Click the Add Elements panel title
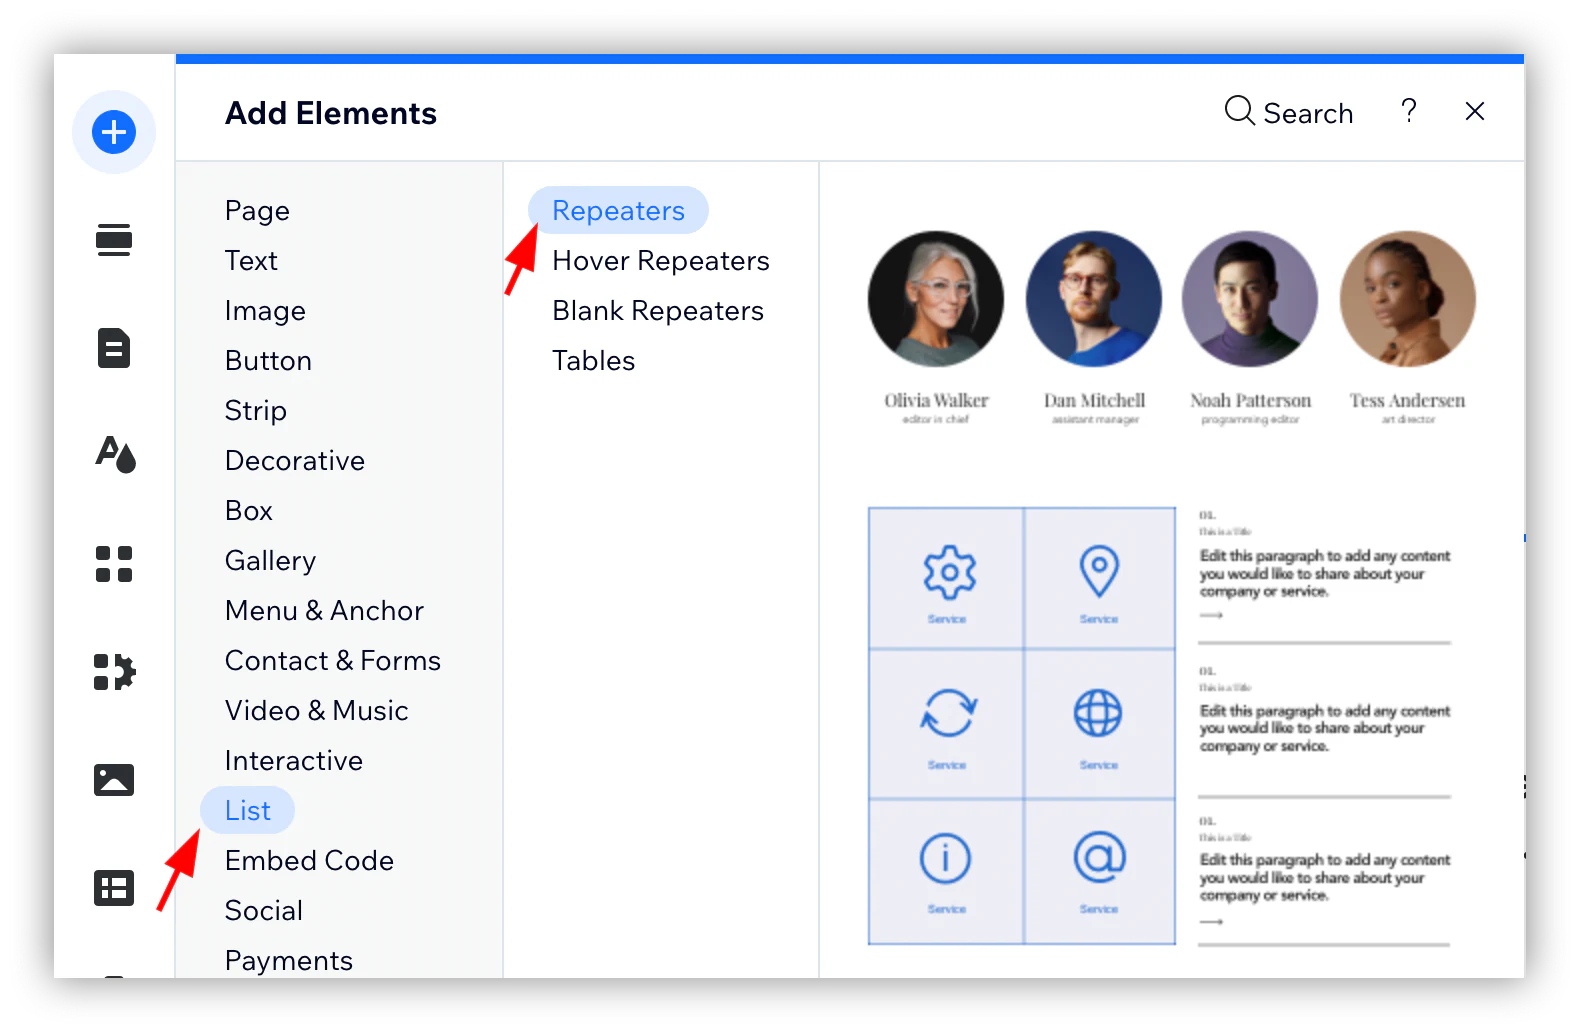Image resolution: width=1580 pixels, height=1032 pixels. (331, 113)
